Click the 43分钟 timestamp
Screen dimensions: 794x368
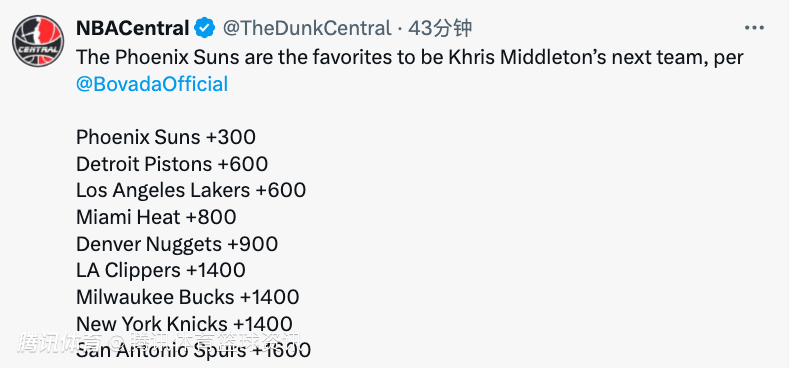[440, 28]
